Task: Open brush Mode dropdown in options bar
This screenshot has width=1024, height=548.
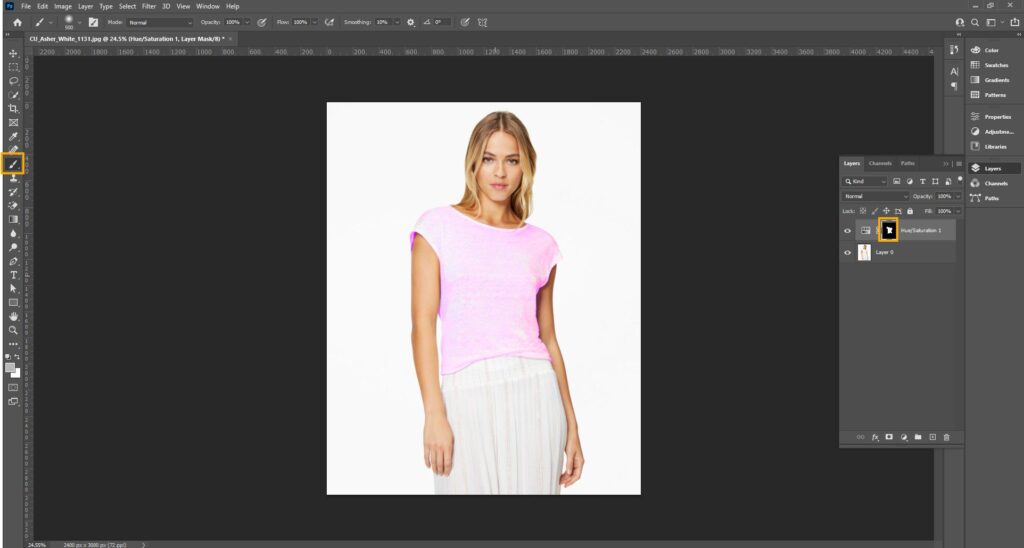Action: tap(160, 22)
